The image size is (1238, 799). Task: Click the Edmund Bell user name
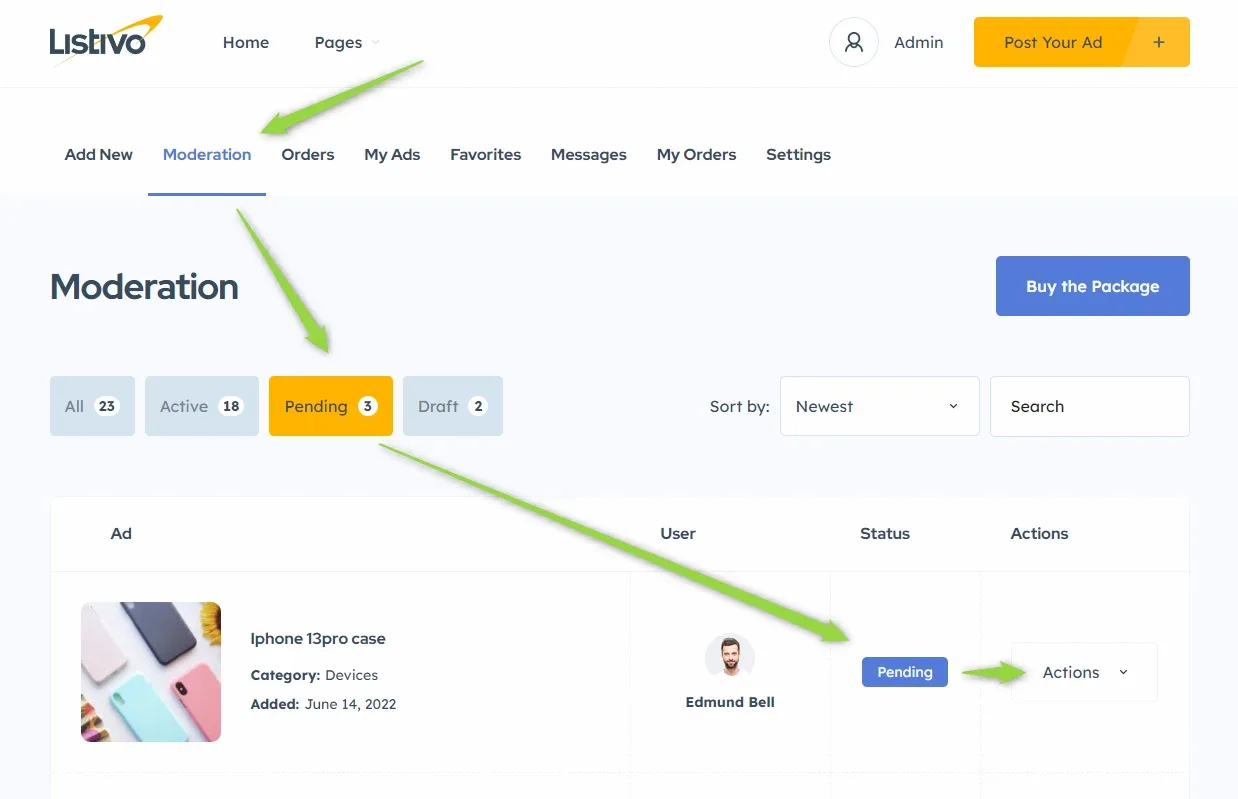click(730, 702)
